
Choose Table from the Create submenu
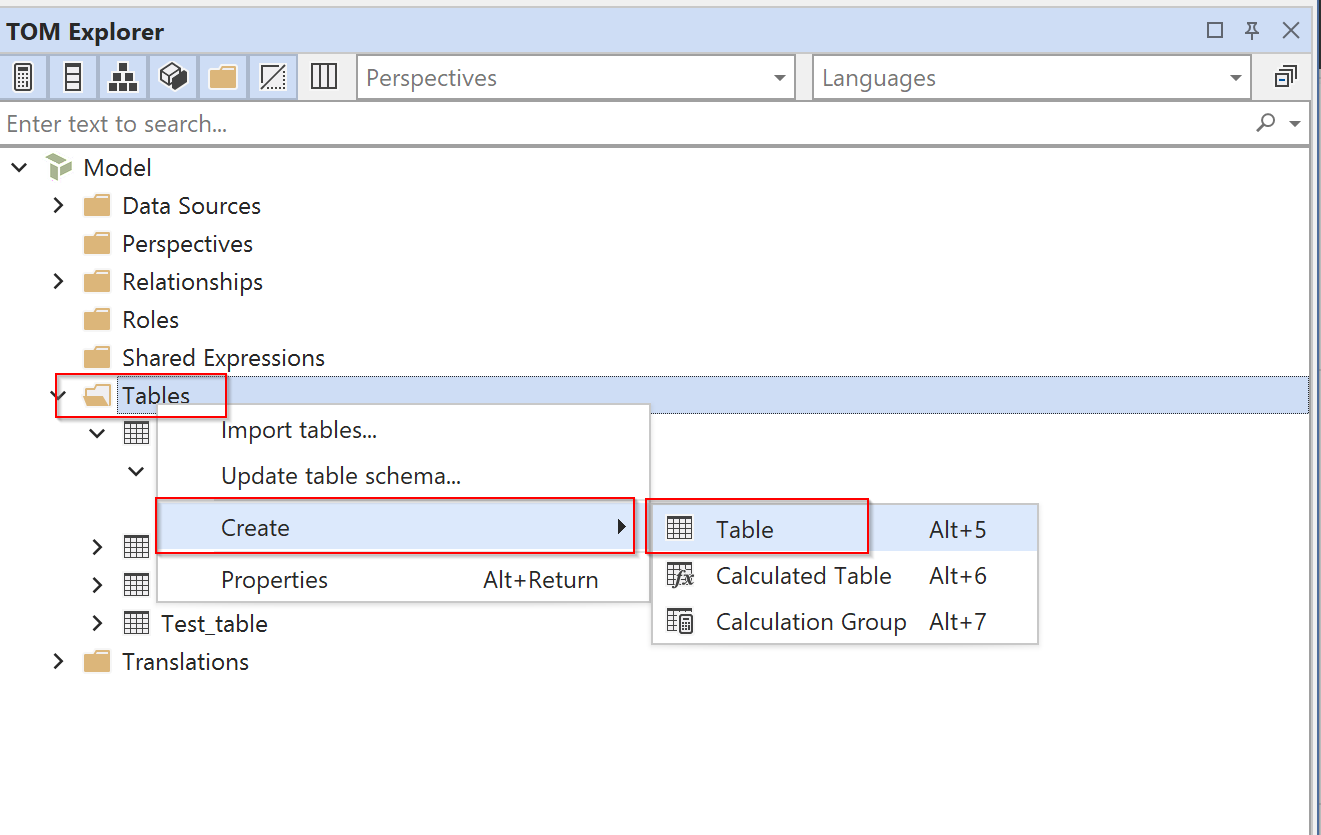[x=745, y=529]
